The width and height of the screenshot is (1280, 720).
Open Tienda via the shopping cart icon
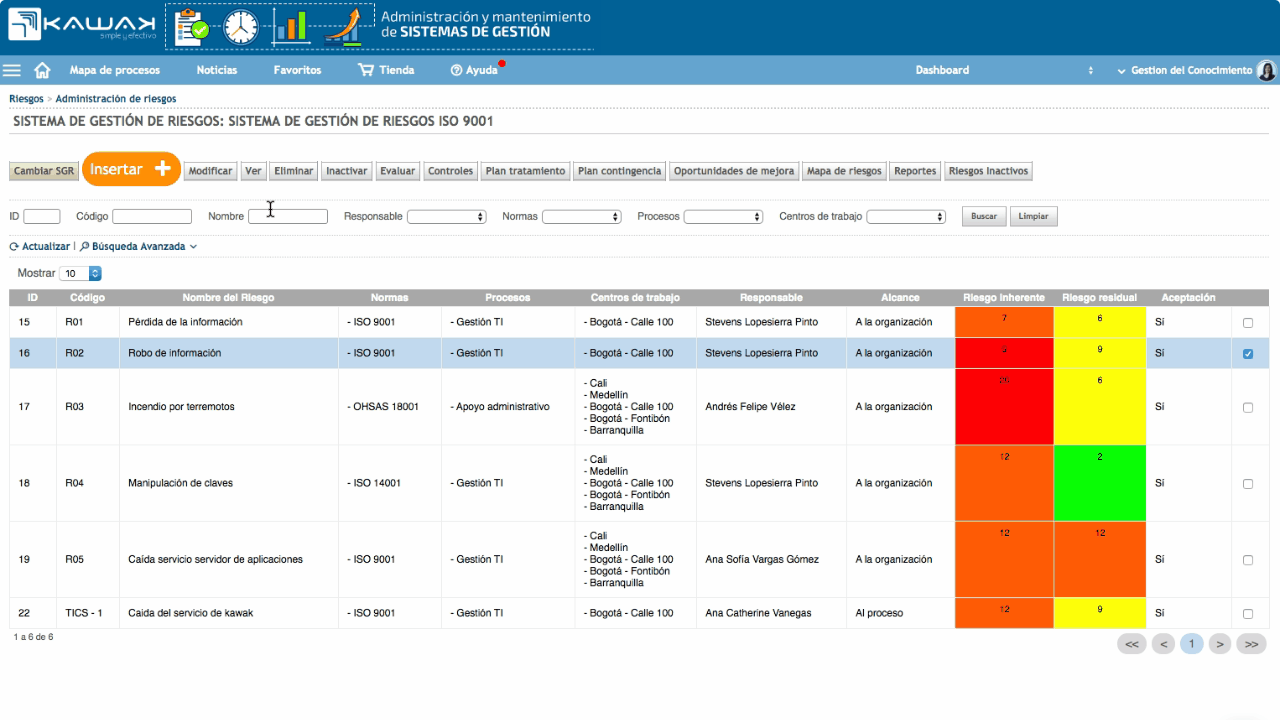(363, 70)
